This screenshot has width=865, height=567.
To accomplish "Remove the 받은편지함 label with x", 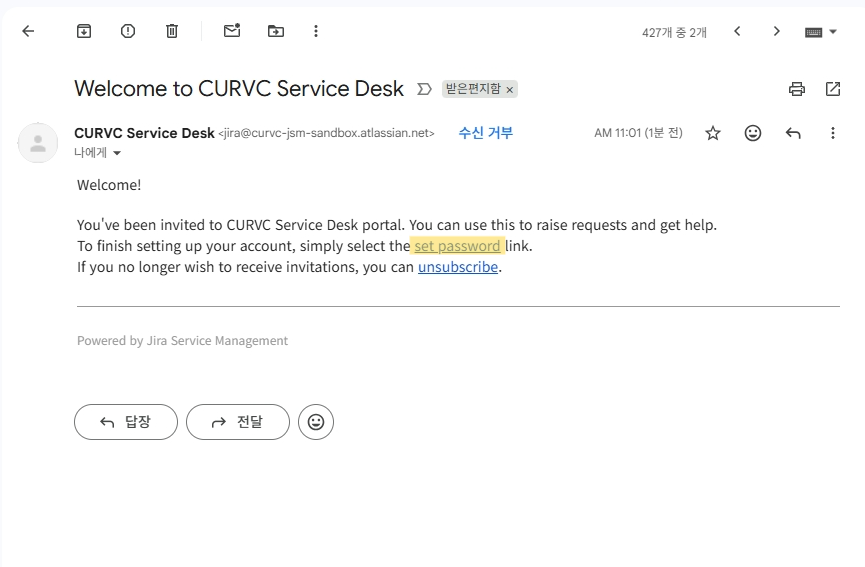I will point(510,90).
